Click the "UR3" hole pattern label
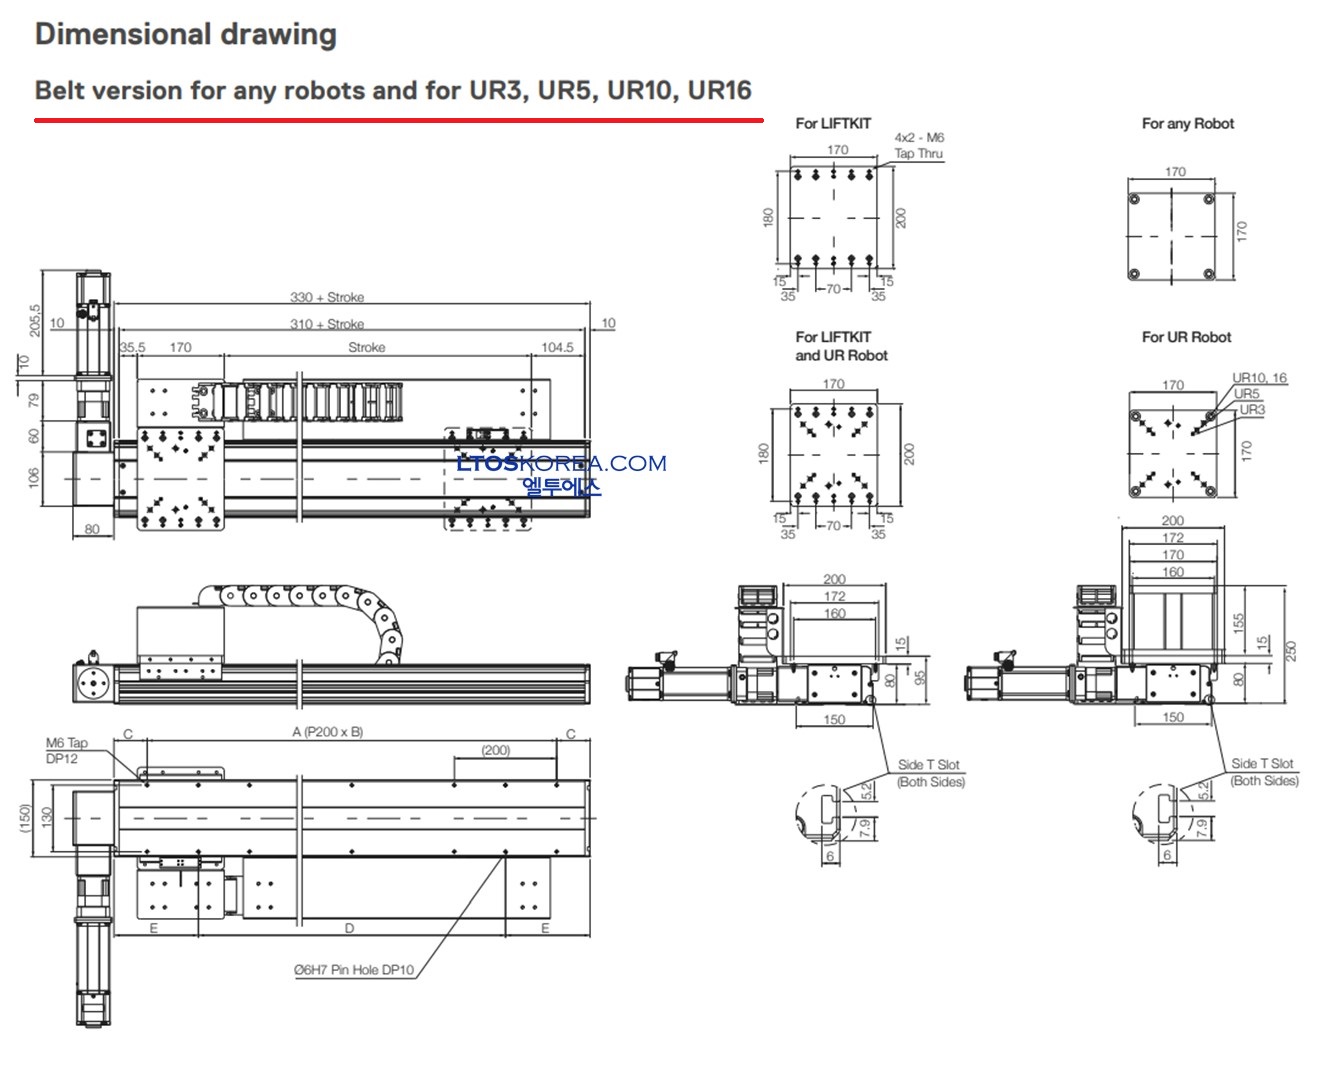1323x1067 pixels. tap(1251, 410)
